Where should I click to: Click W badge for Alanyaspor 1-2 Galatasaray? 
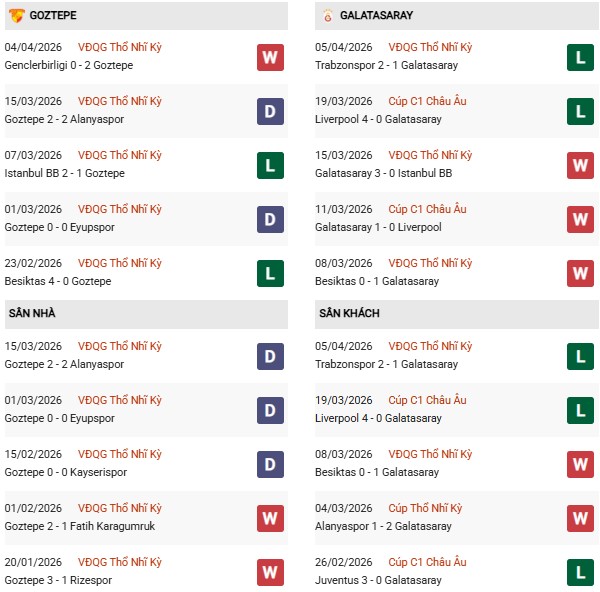(580, 518)
